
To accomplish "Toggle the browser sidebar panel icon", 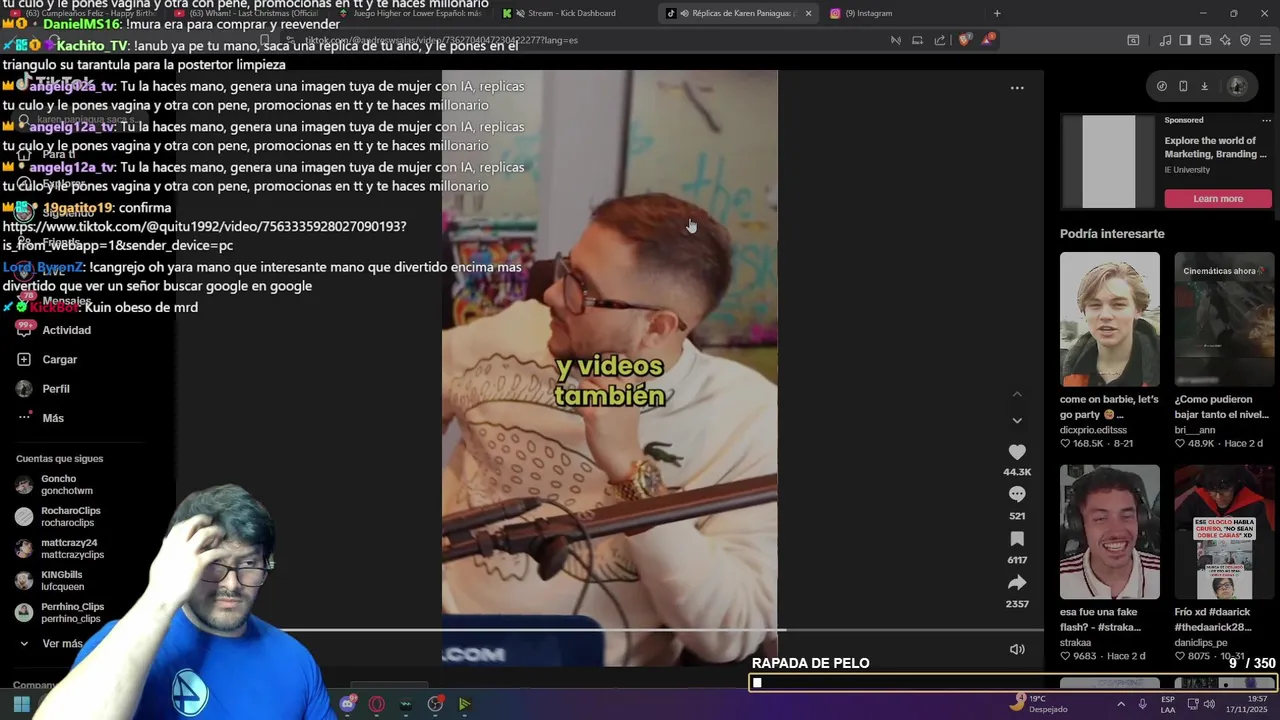I will [1185, 40].
